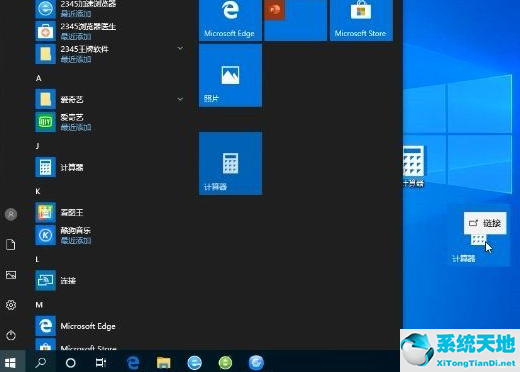This screenshot has height=372, width=520.
Task: Open the 爱奇艺 folder icon under A
Action: point(45,99)
